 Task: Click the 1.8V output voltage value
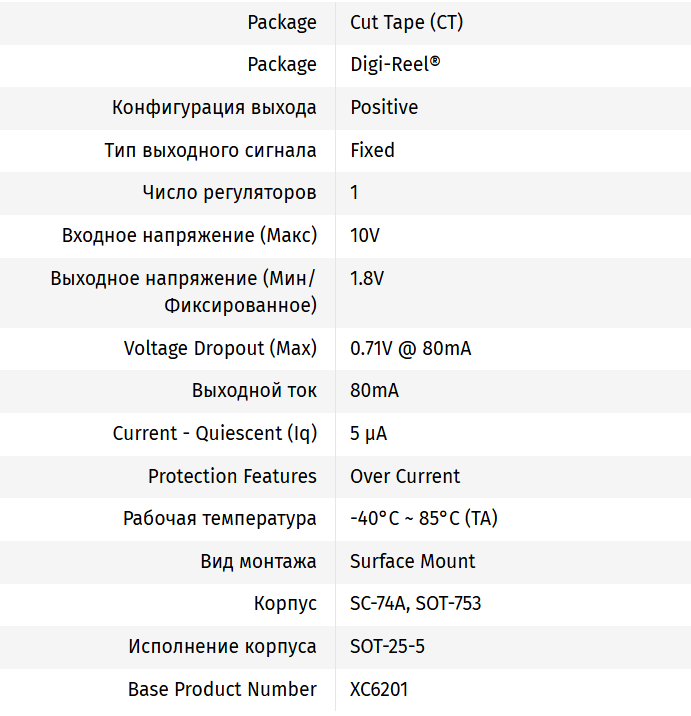point(367,279)
